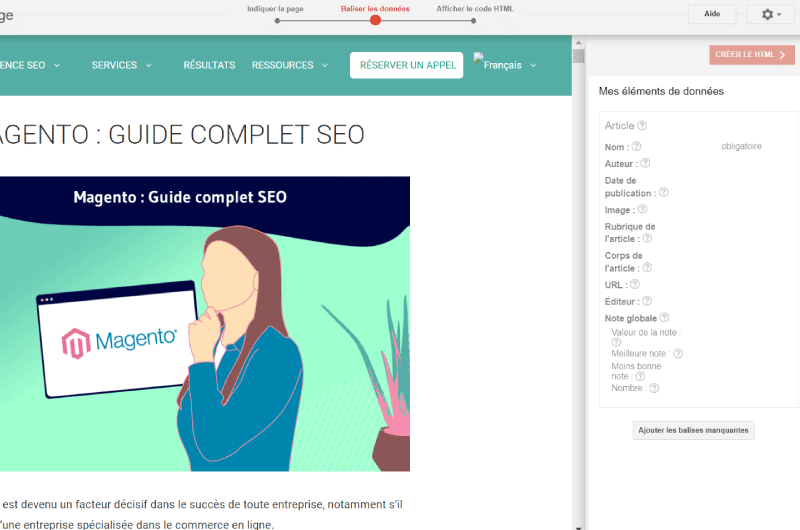Click help icon beside Nombre field

tap(654, 388)
